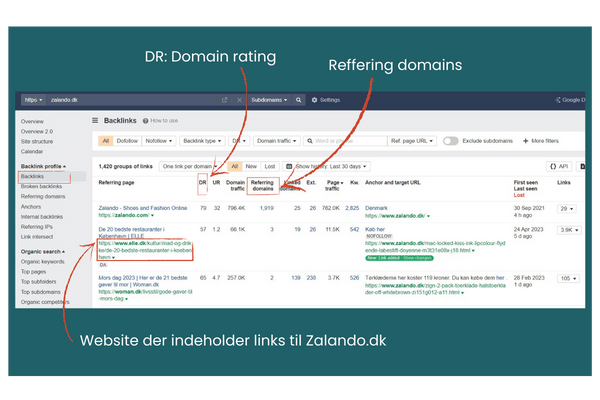Sort by the UR column header
Screen dimensions: 600x400
tap(216, 183)
